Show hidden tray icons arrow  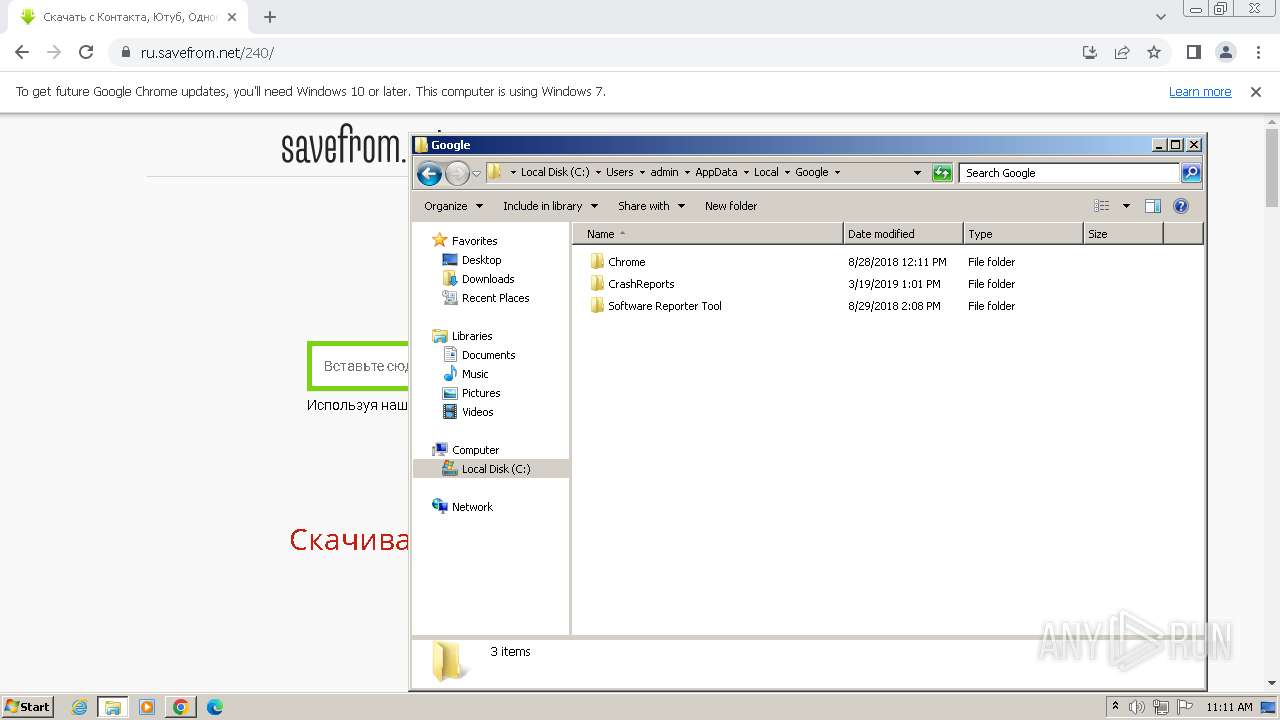[1115, 707]
